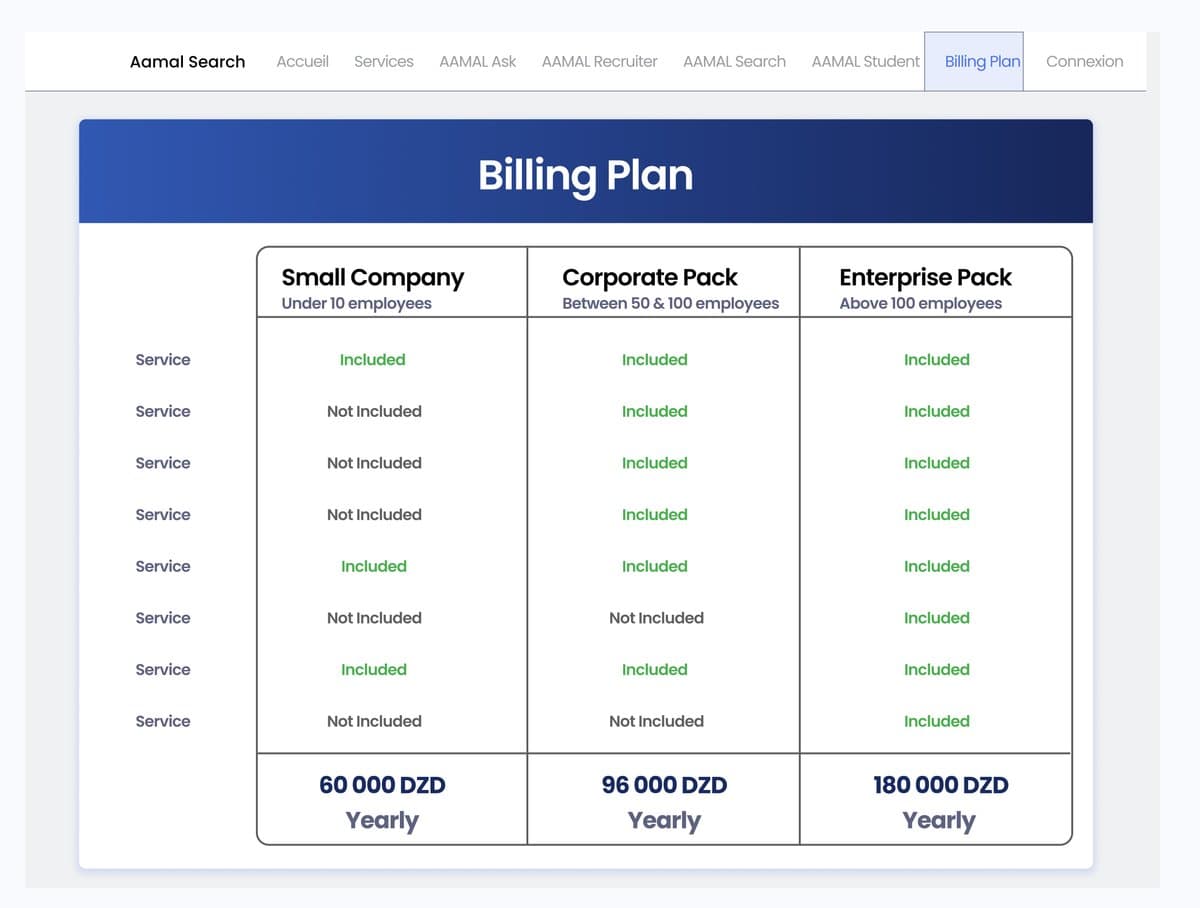This screenshot has height=908, width=1200.
Task: Navigate to AAMAL Recruiter
Action: 600,61
